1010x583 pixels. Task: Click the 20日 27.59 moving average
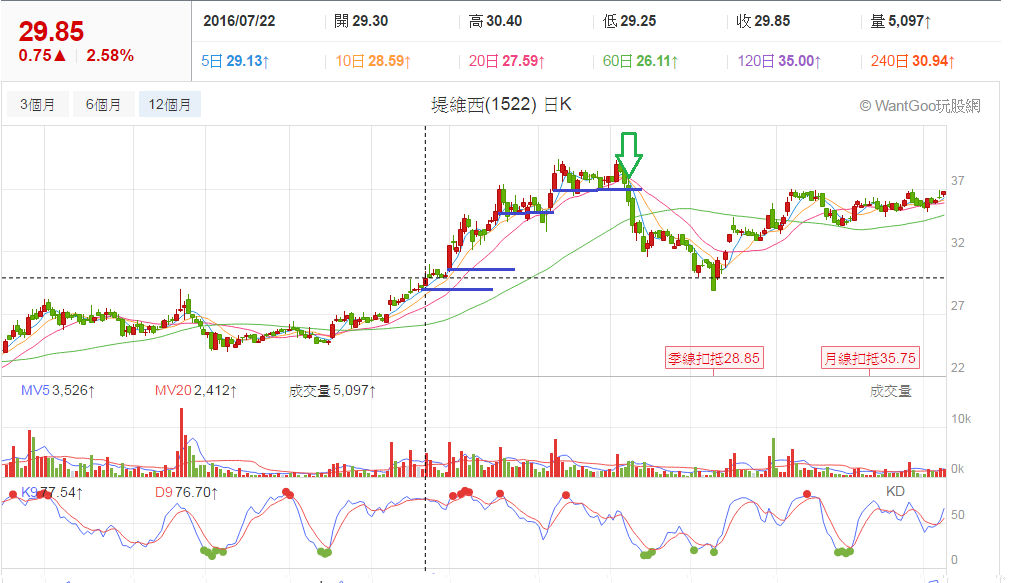point(507,61)
